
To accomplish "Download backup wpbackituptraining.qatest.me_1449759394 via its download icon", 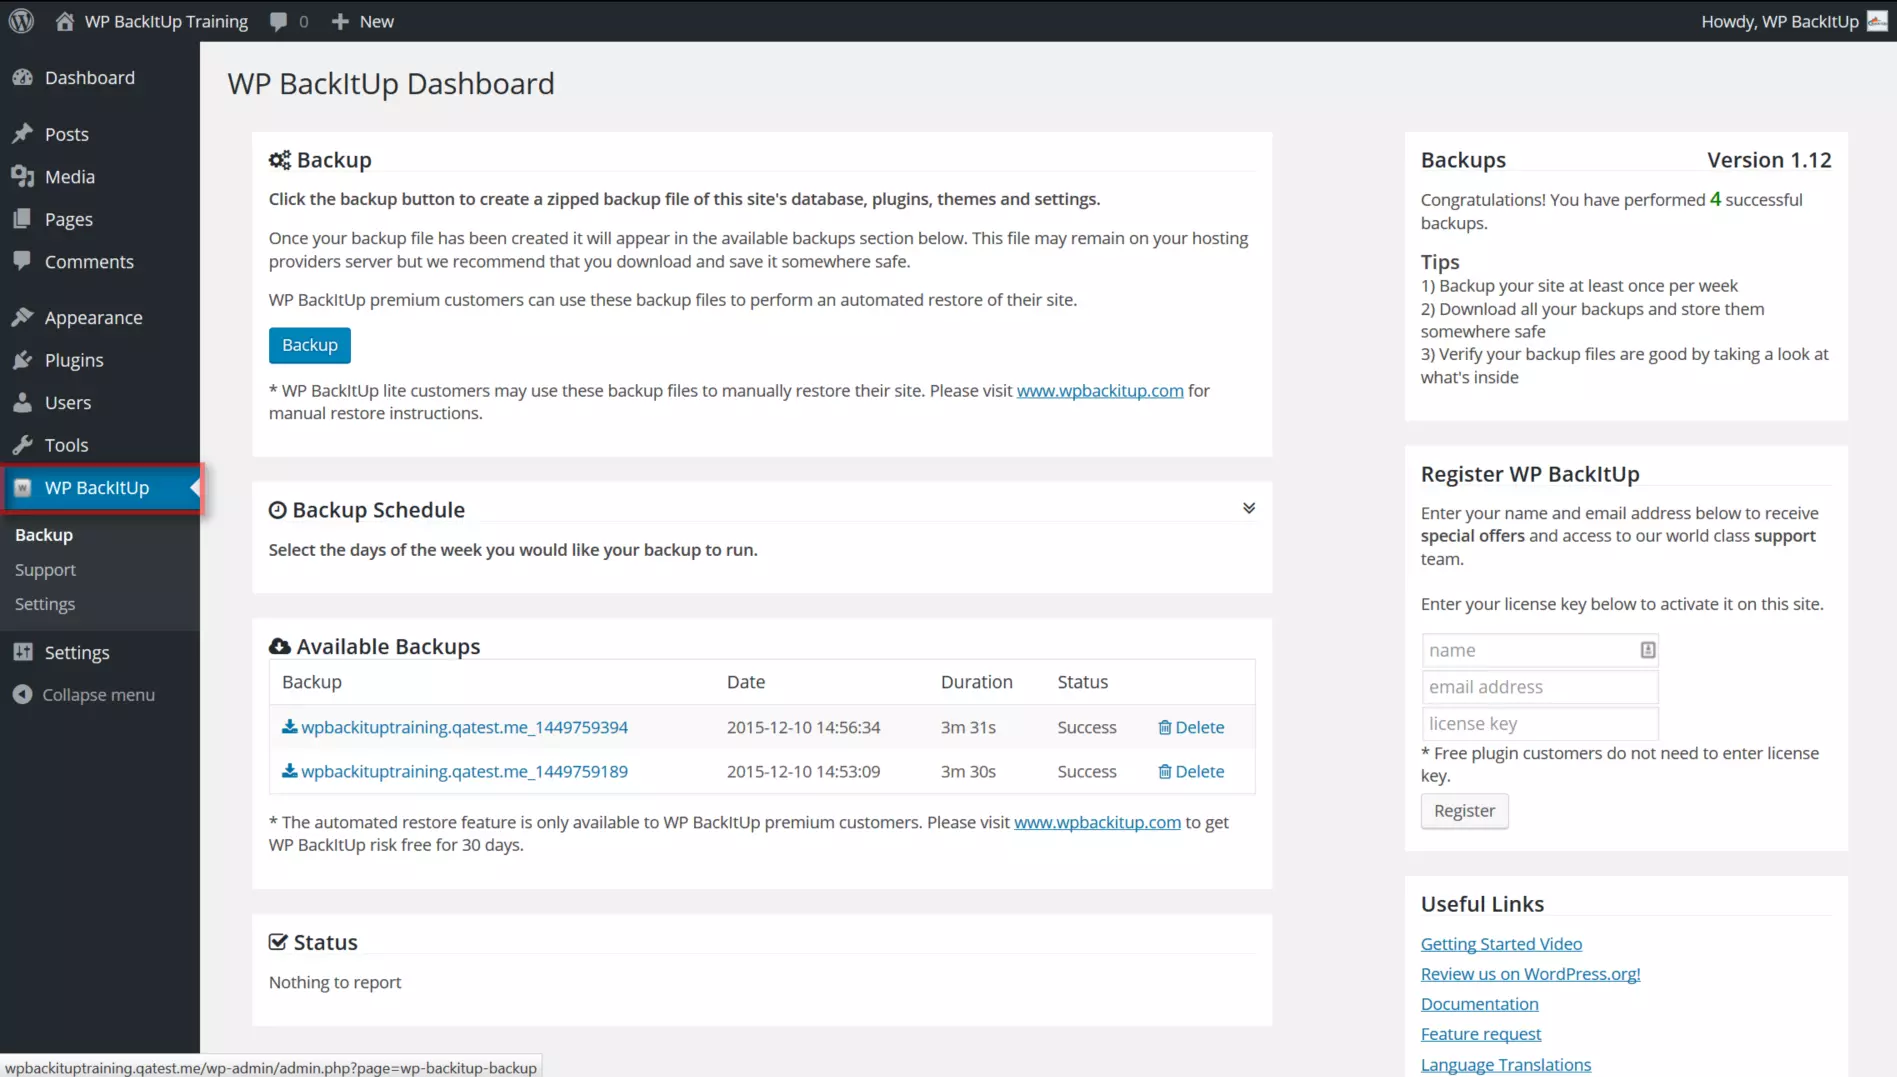I will point(289,727).
